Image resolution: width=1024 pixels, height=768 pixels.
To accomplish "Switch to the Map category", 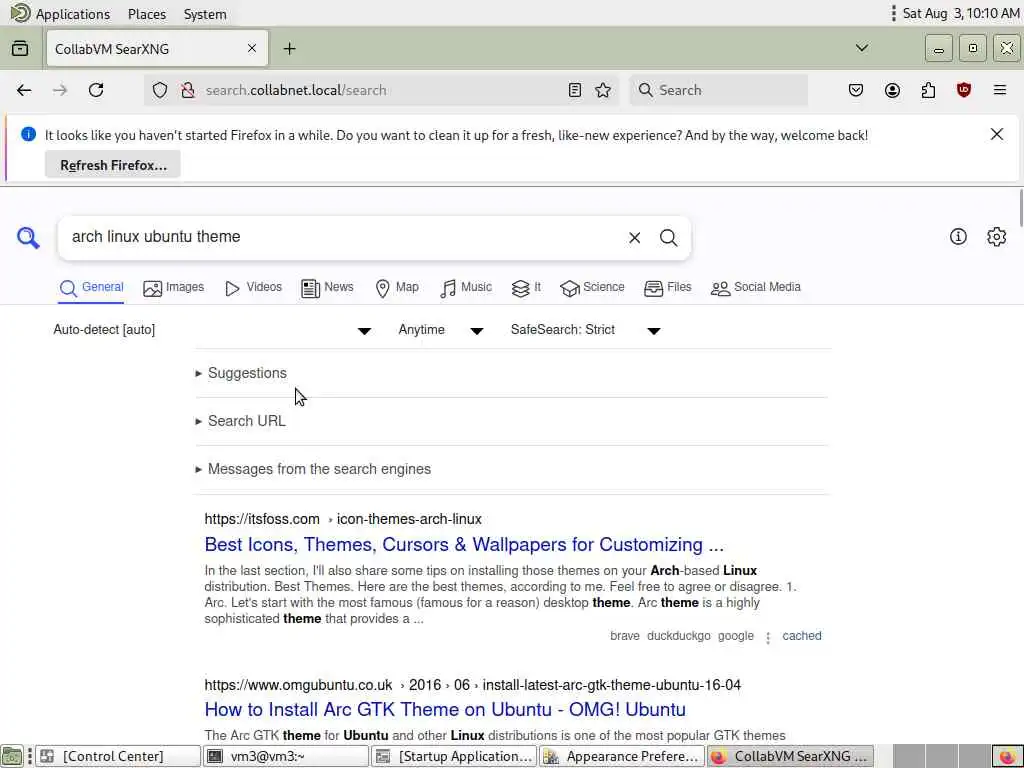I will (397, 287).
